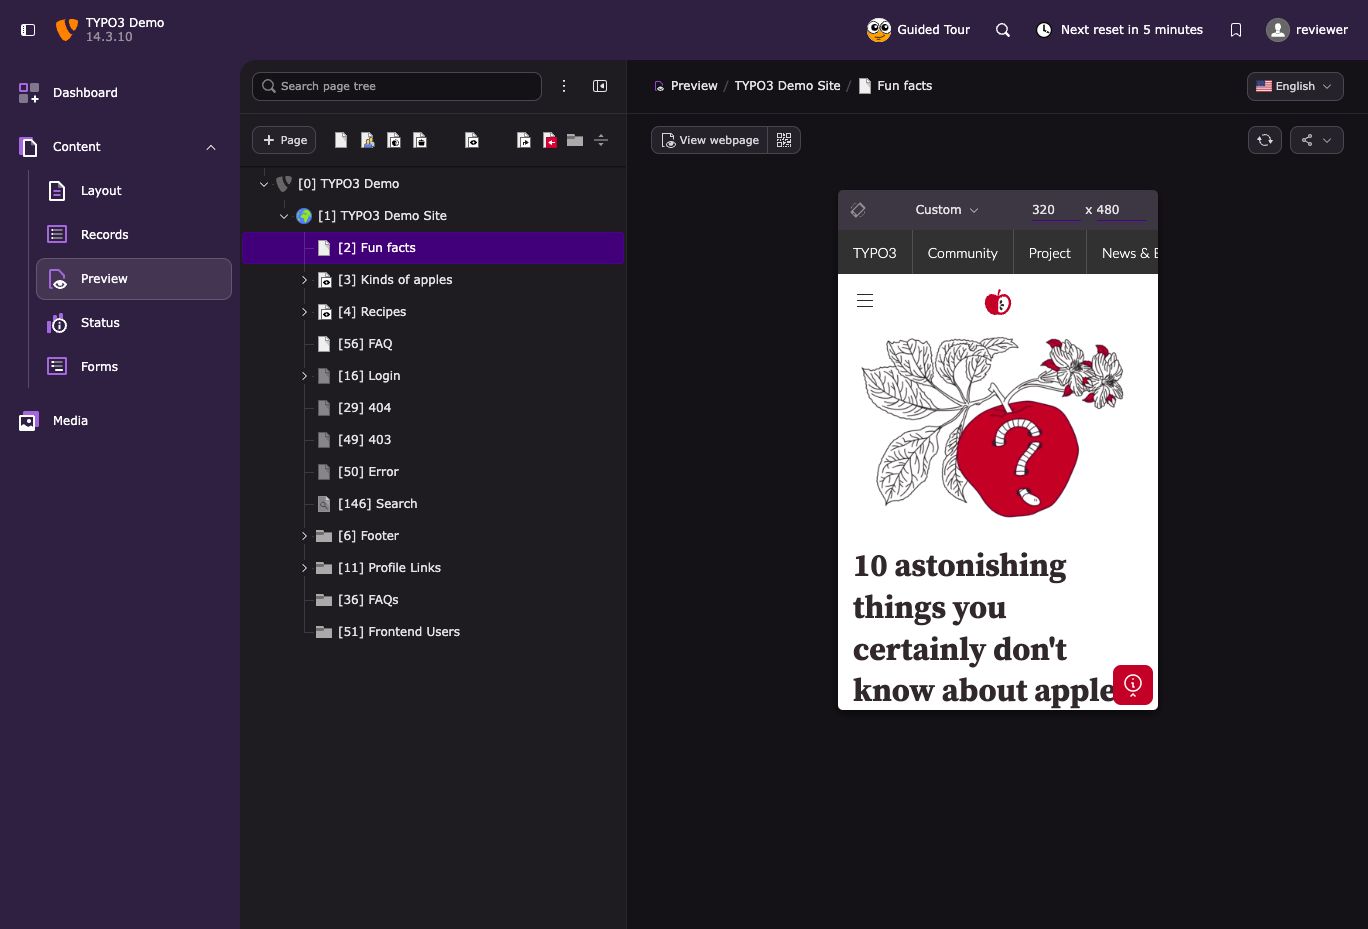Screen dimensions: 1368x929
Task: Open the share dropdown button
Action: click(1316, 140)
